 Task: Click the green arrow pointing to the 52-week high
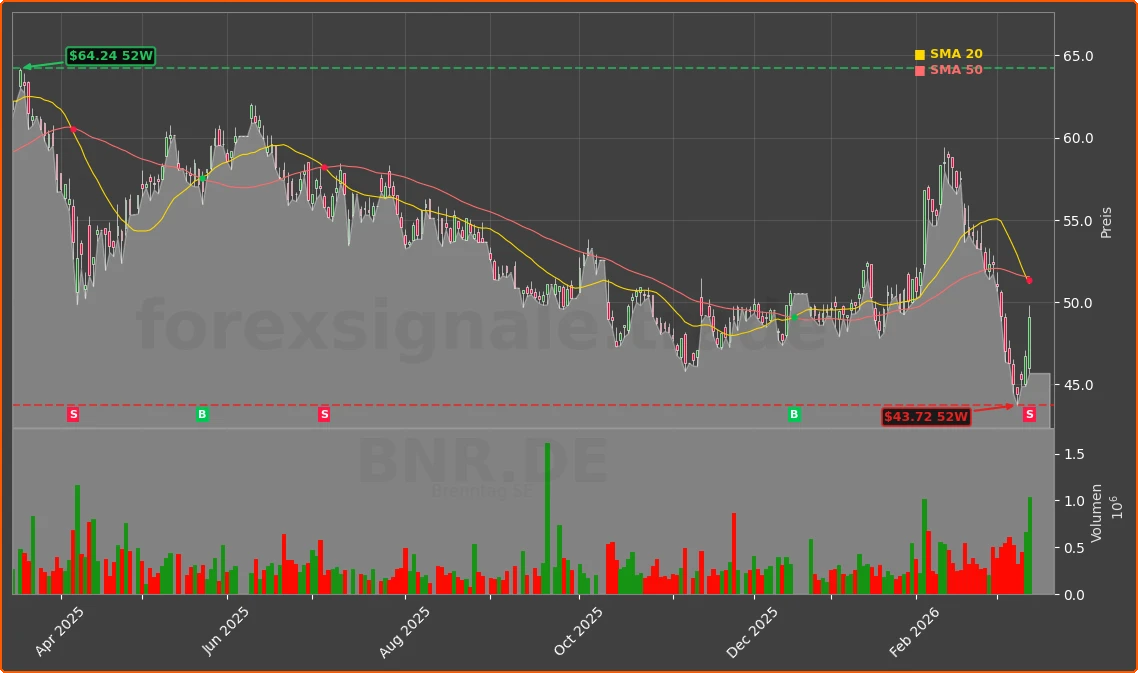tap(40, 64)
